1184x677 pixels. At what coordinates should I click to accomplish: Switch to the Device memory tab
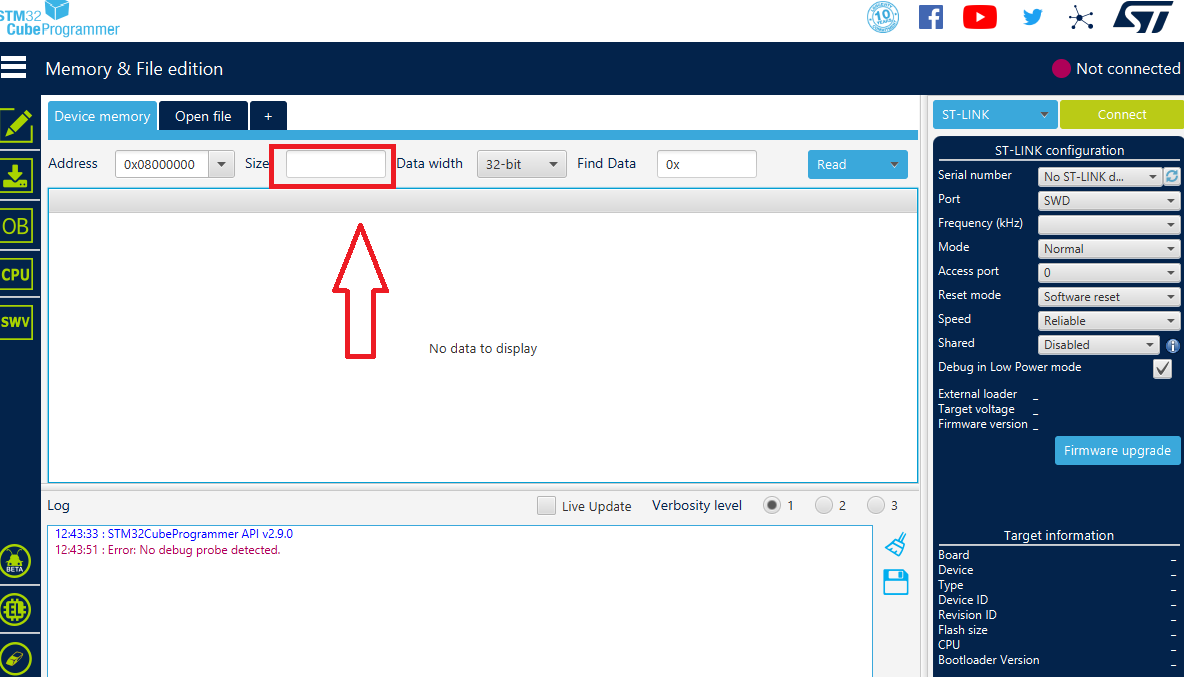pos(102,116)
